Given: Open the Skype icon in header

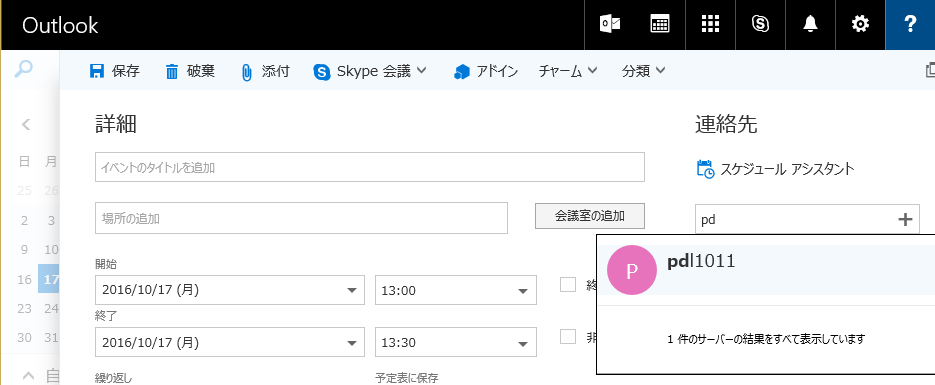Looking at the screenshot, I should (x=760, y=24).
